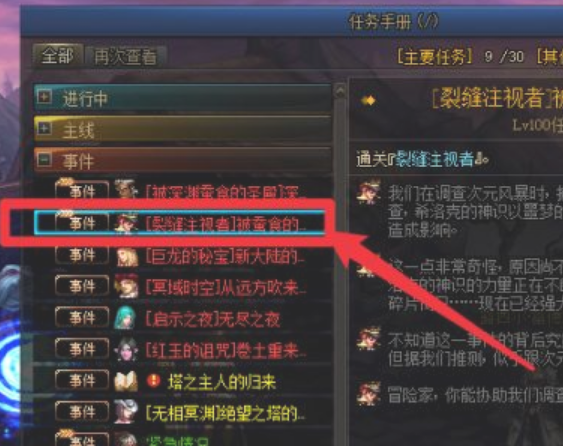Click the open book icon beside 塔之主人的归来
Image resolution: width=563 pixels, height=446 pixels.
coord(126,381)
